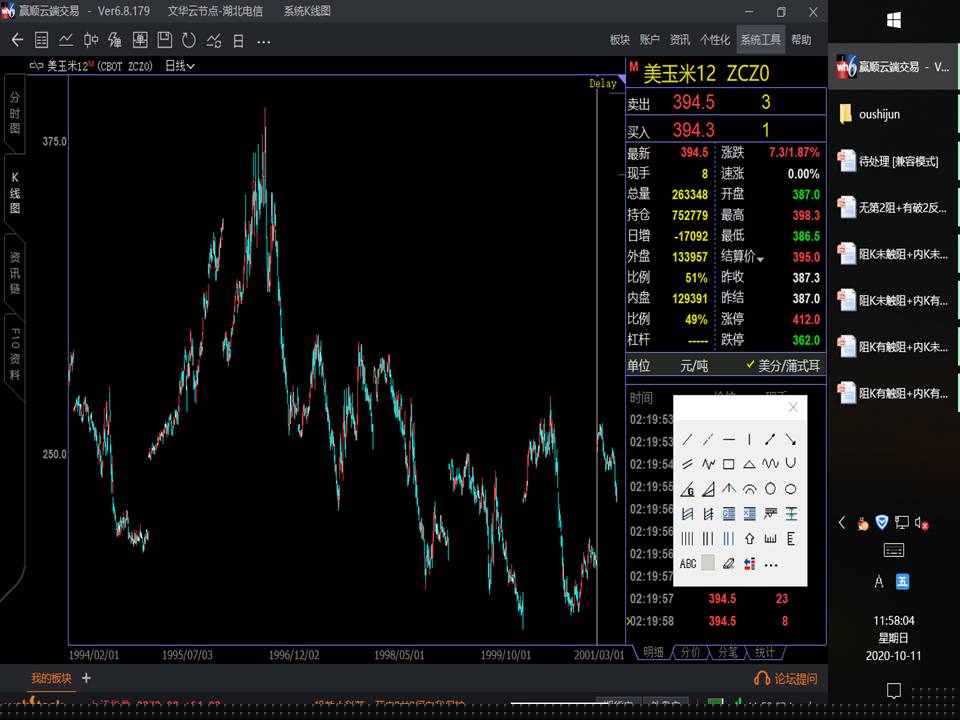This screenshot has width=960, height=720.
Task: Open the 日线 period dropdown
Action: [x=180, y=66]
